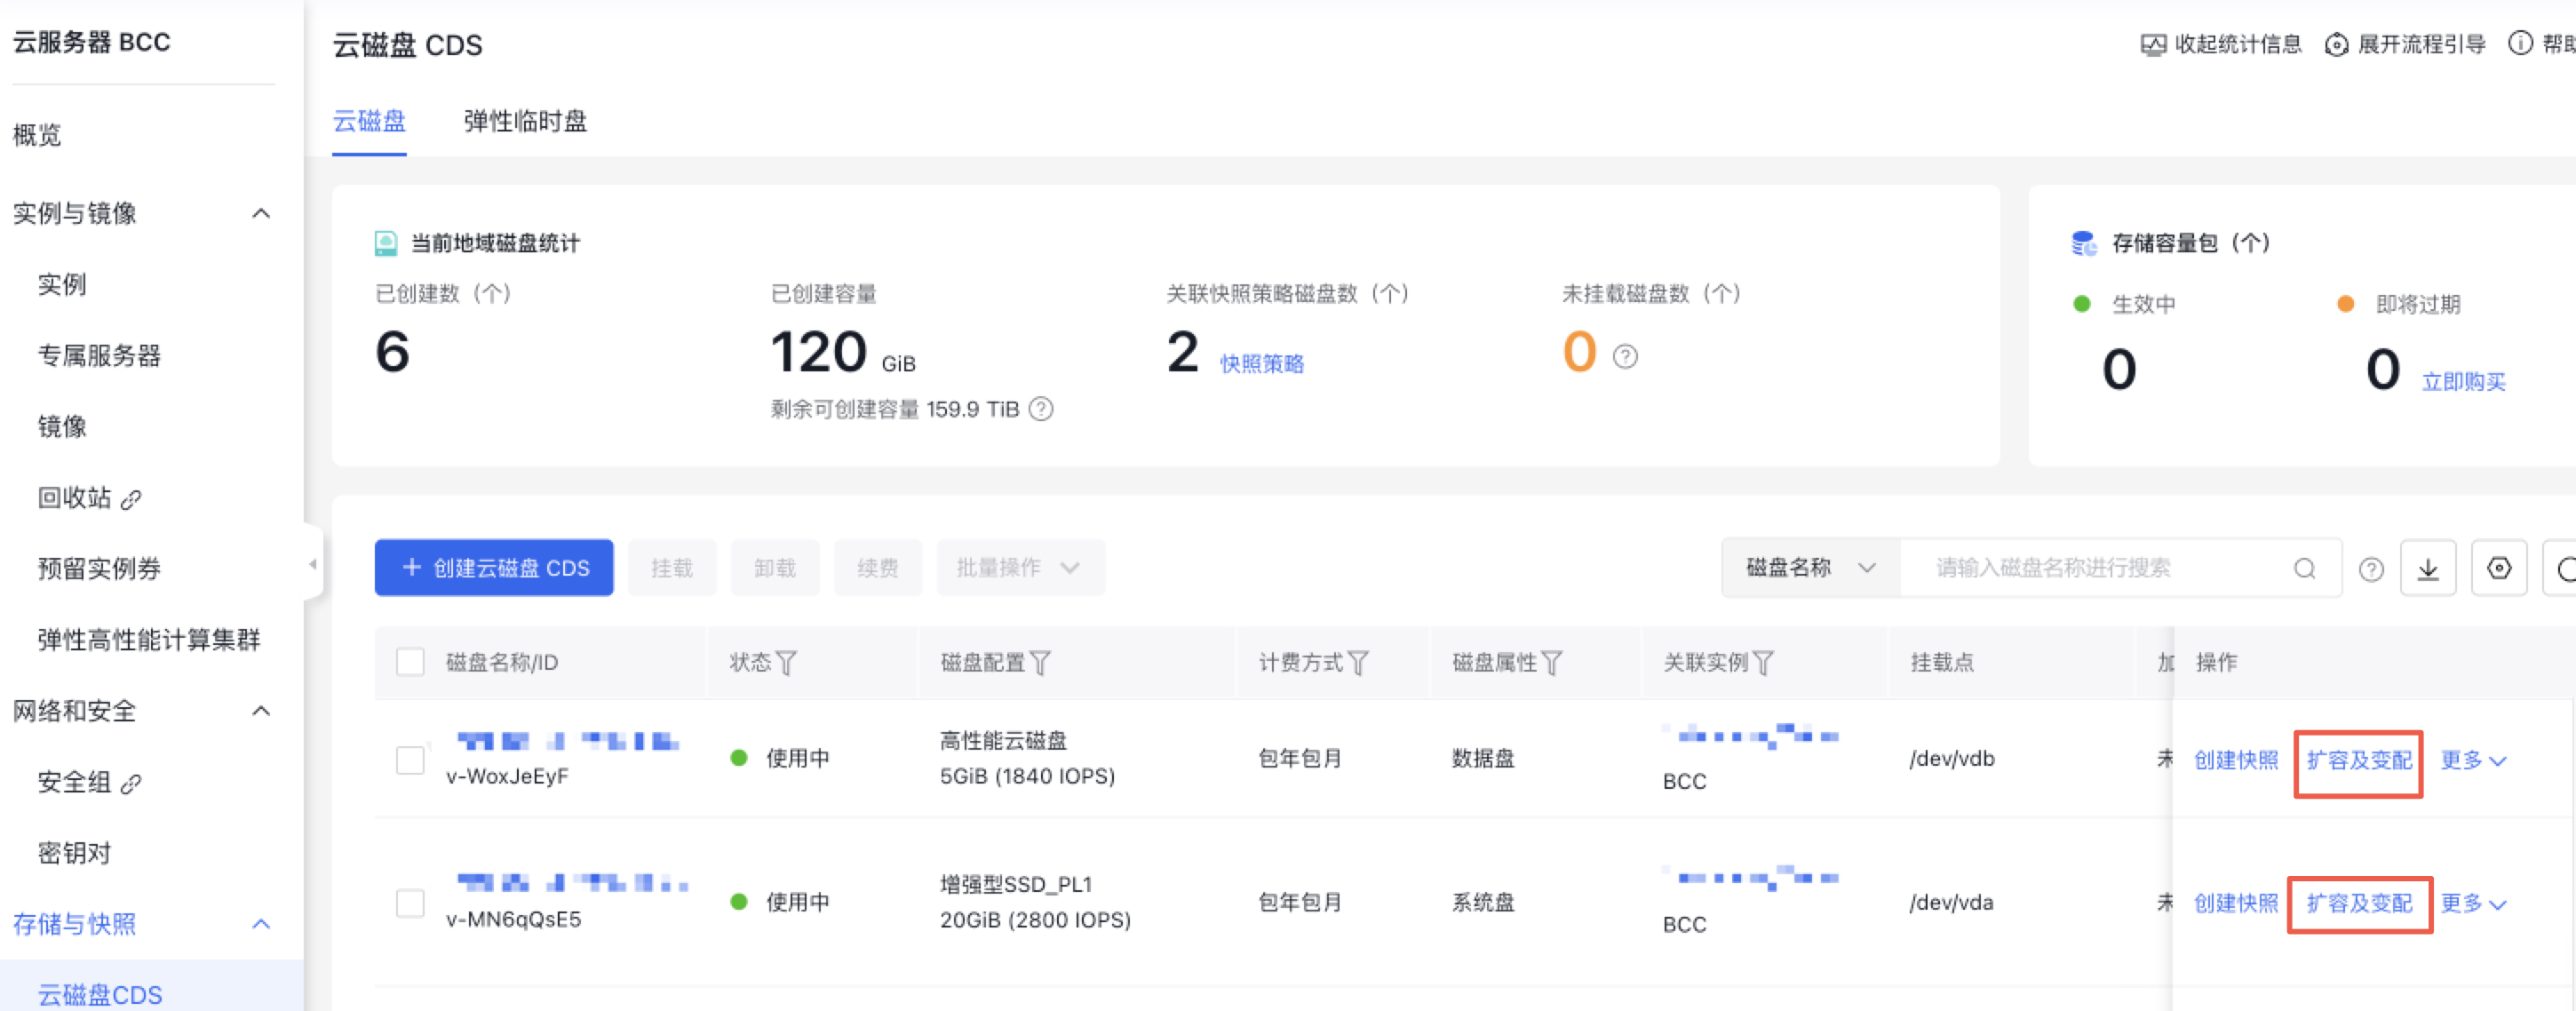
Task: Collapse the 网络和安全 sidebar section
Action: pos(261,711)
